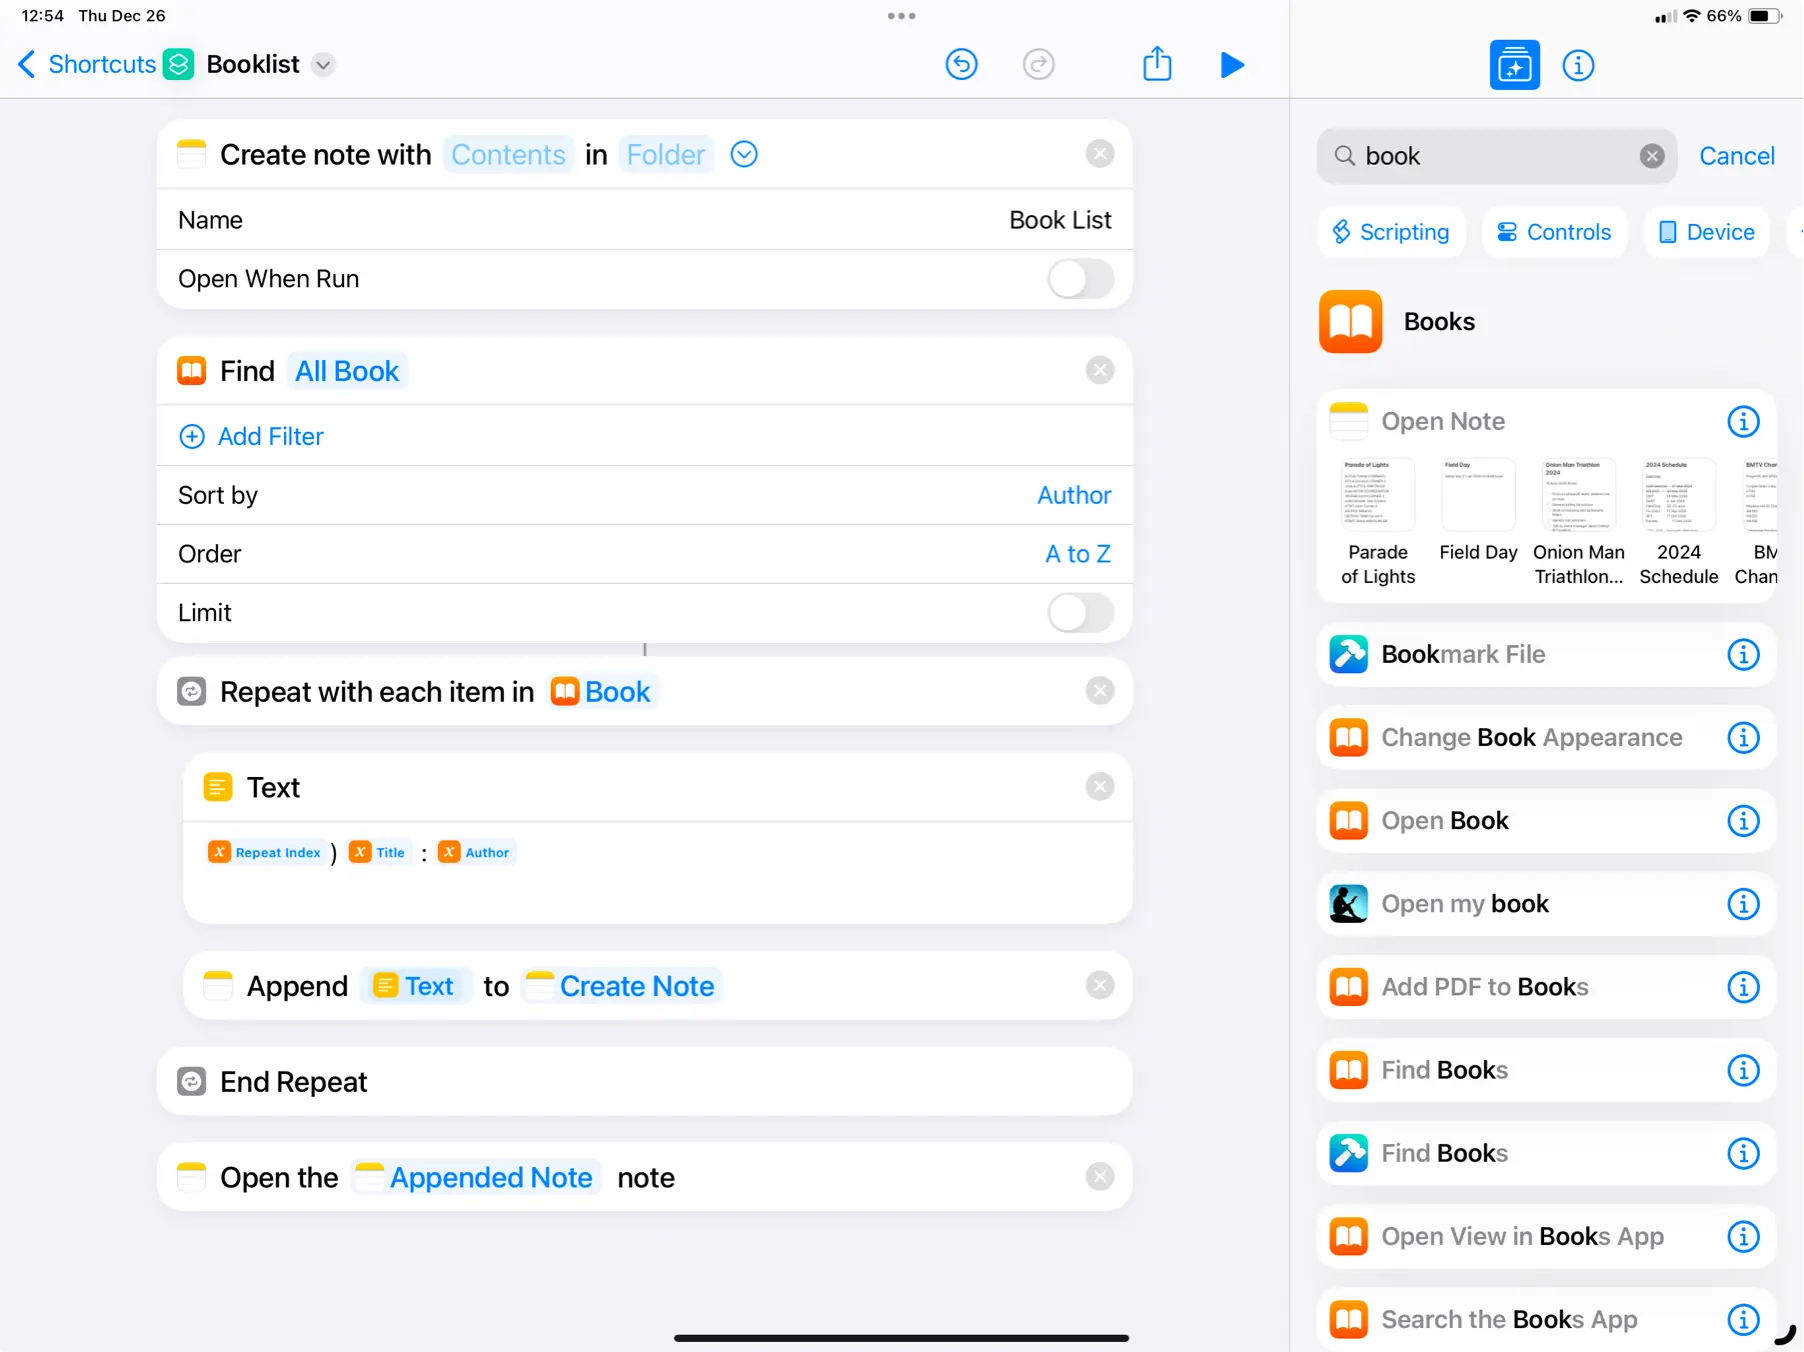
Task: Click the redo arrow icon
Action: click(x=1038, y=65)
